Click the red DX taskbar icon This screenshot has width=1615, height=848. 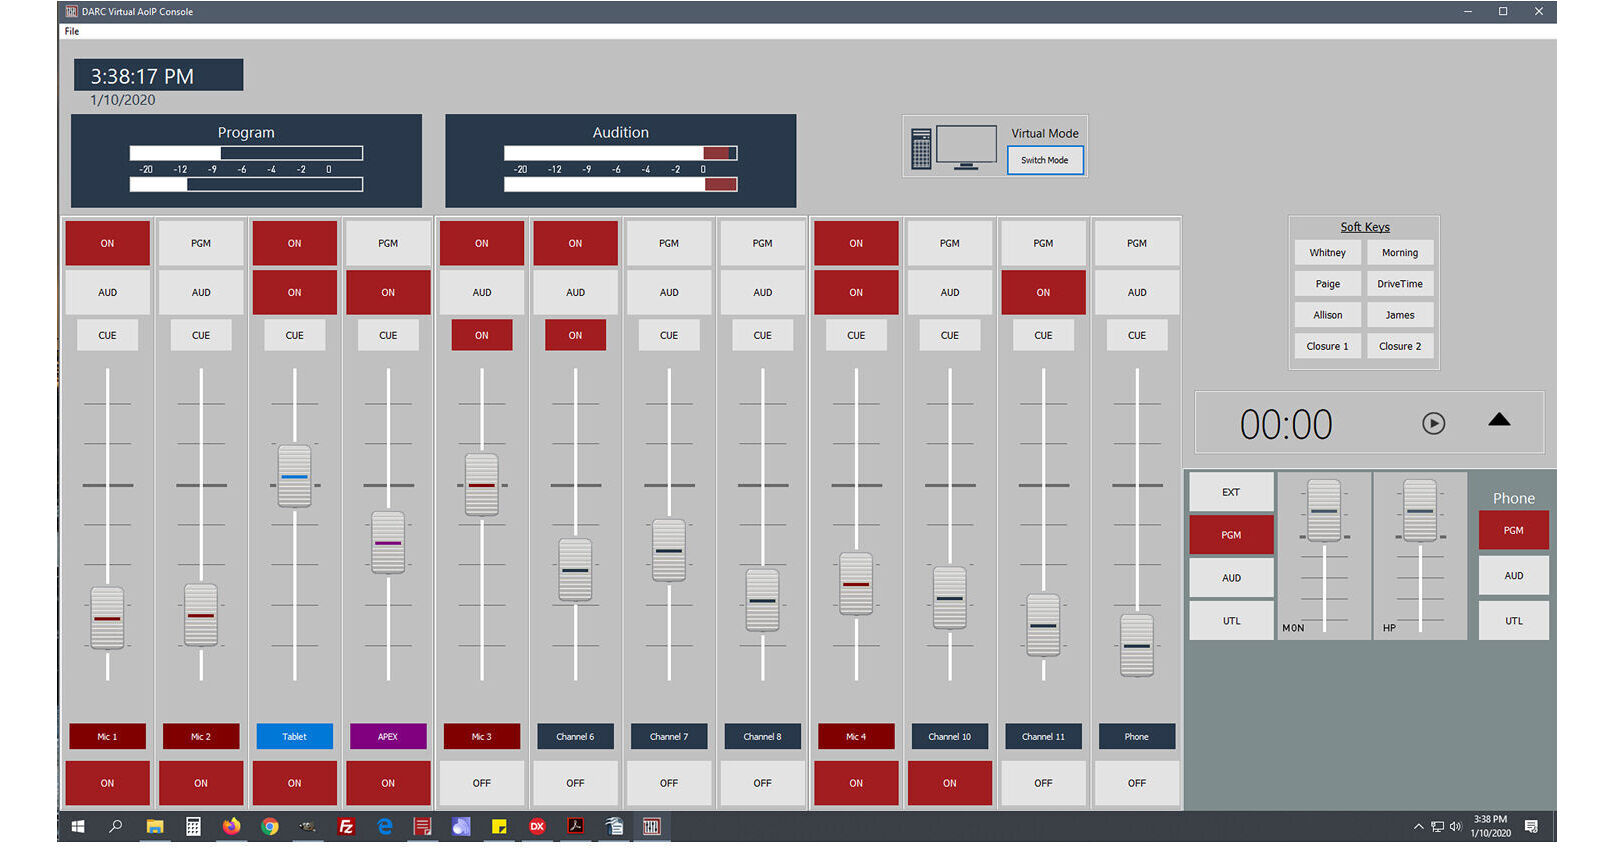click(537, 826)
